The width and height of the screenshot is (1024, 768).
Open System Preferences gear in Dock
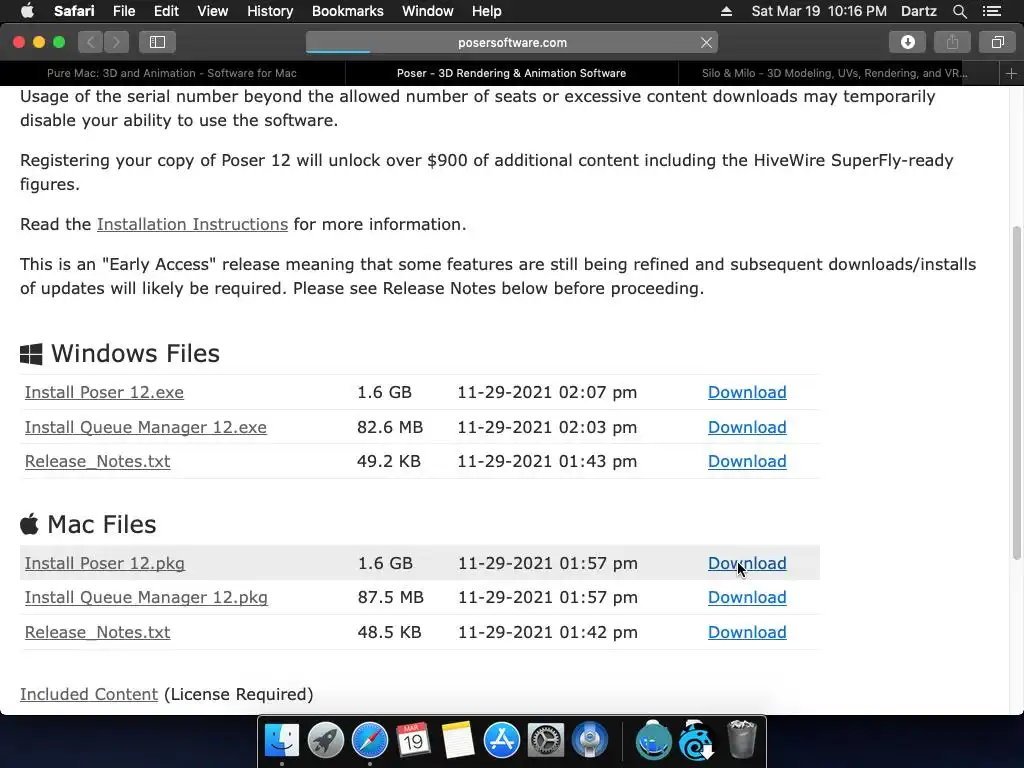pos(545,741)
